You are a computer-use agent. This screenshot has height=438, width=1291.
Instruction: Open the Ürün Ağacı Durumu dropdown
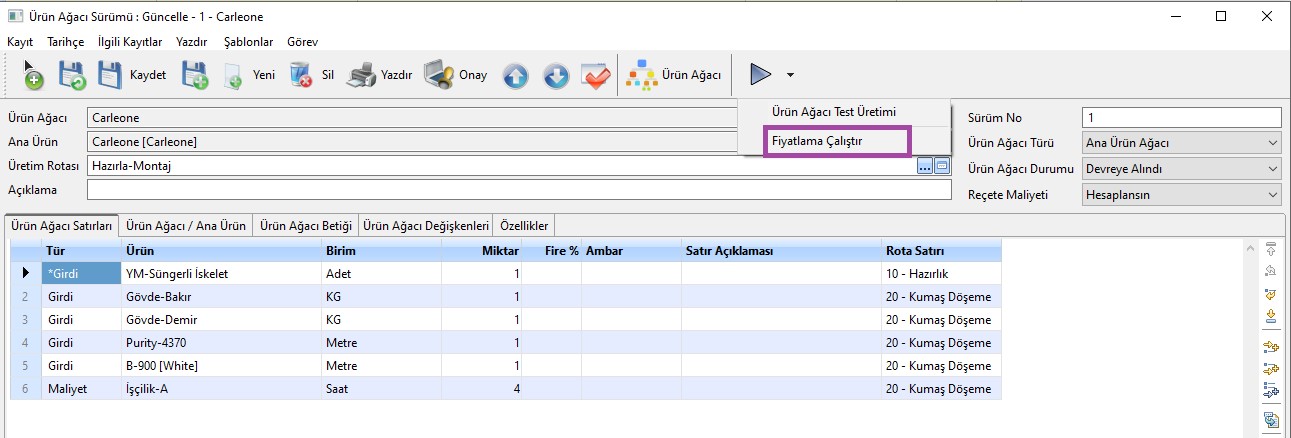[1181, 169]
